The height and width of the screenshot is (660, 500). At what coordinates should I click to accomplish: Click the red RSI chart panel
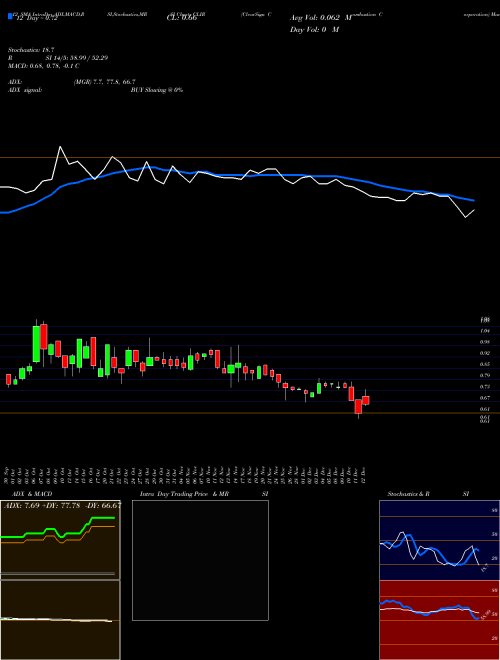click(x=439, y=620)
